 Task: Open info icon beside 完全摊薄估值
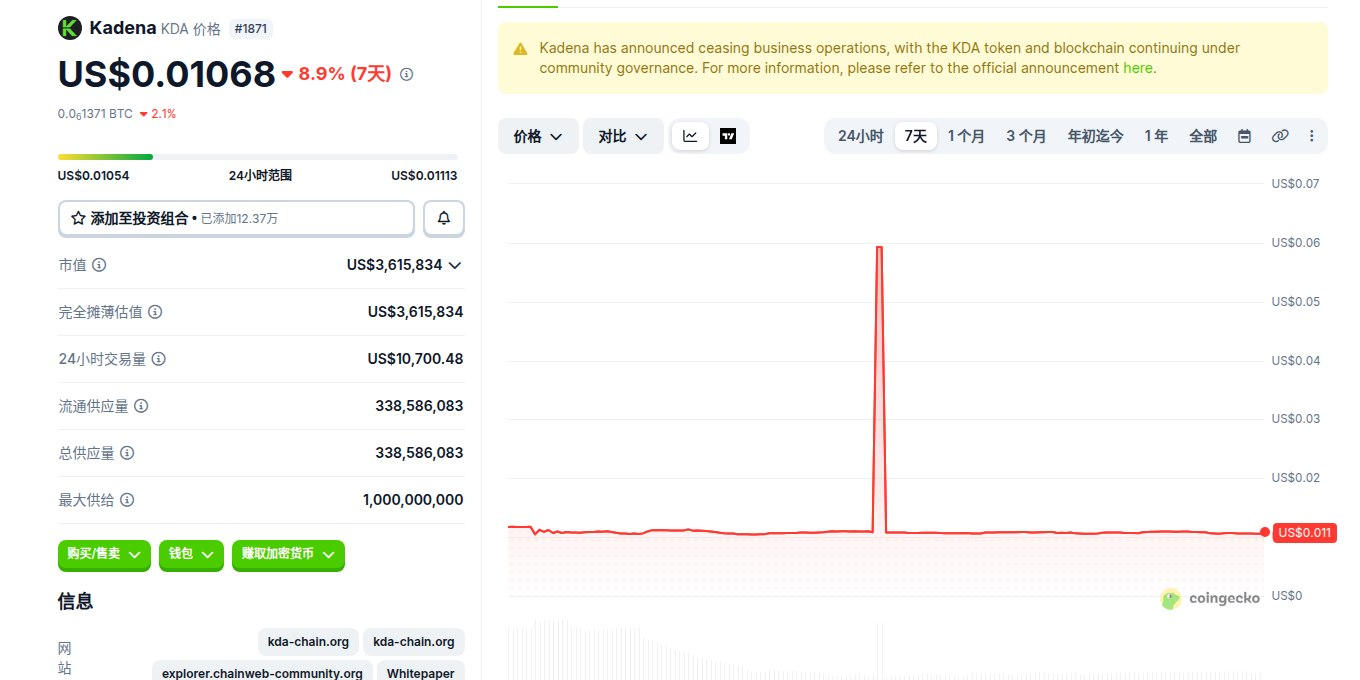point(155,312)
